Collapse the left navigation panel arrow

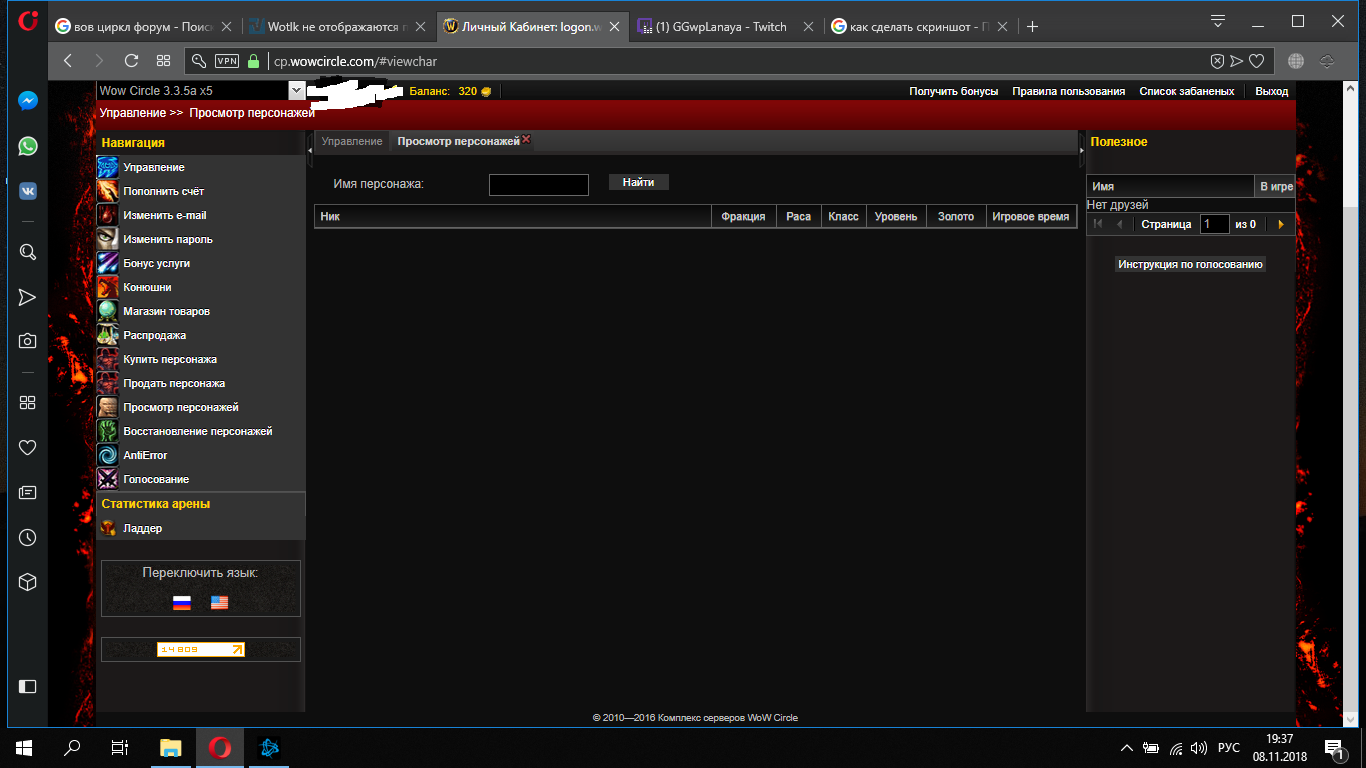click(310, 149)
